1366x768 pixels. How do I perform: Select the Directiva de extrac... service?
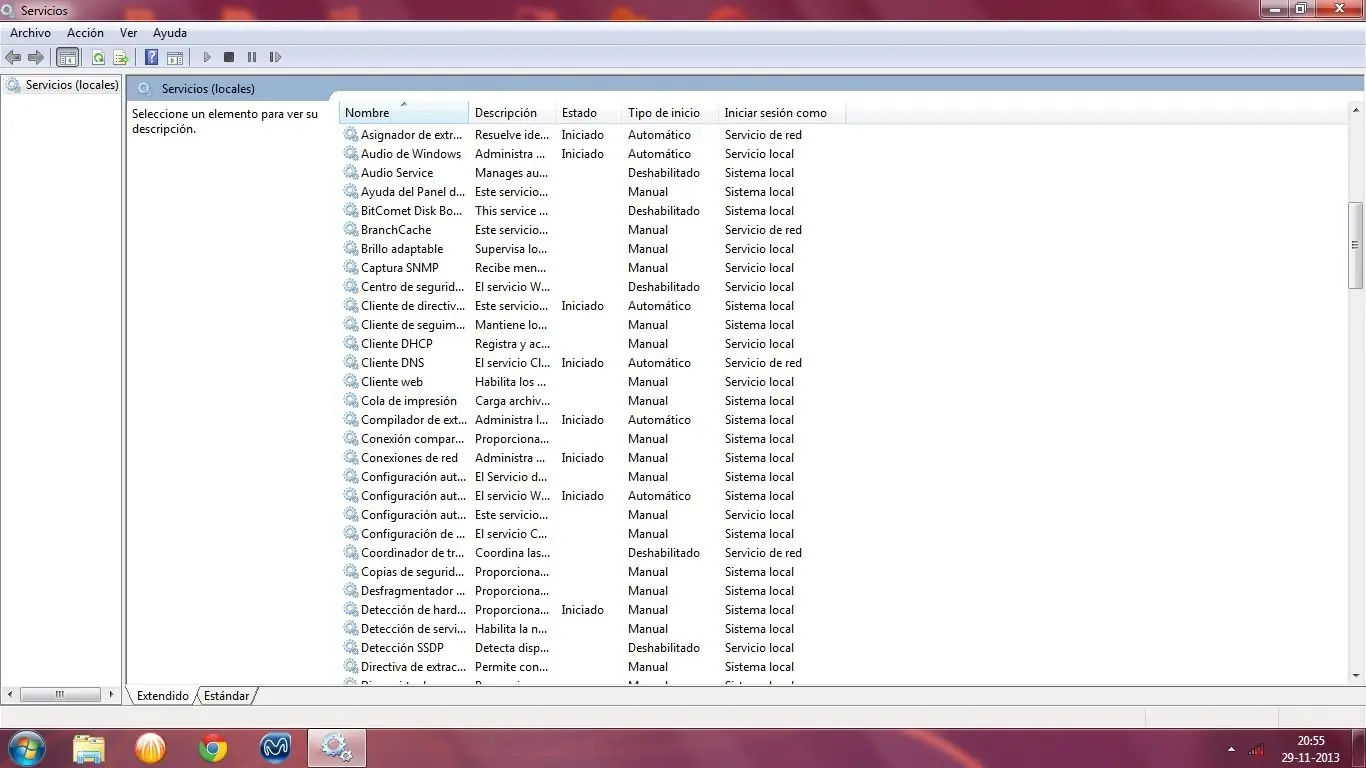414,666
